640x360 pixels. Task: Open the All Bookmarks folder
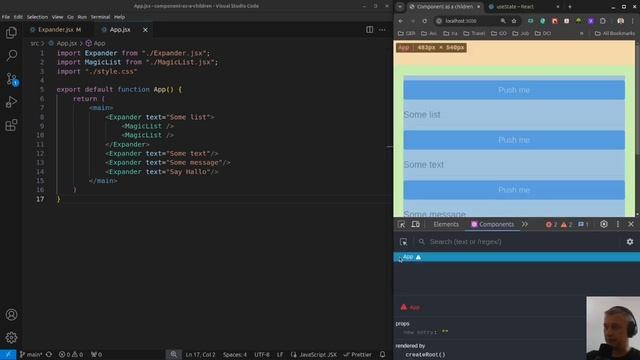[x=615, y=33]
